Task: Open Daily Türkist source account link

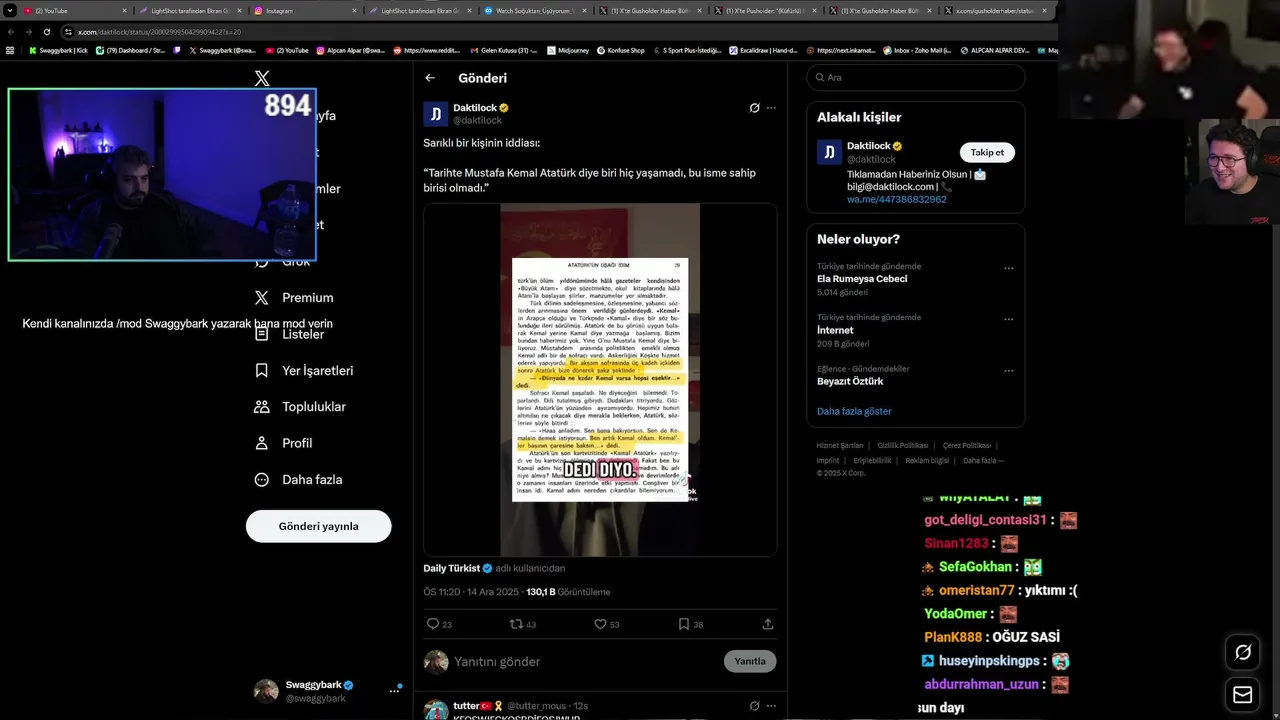Action: (458, 568)
